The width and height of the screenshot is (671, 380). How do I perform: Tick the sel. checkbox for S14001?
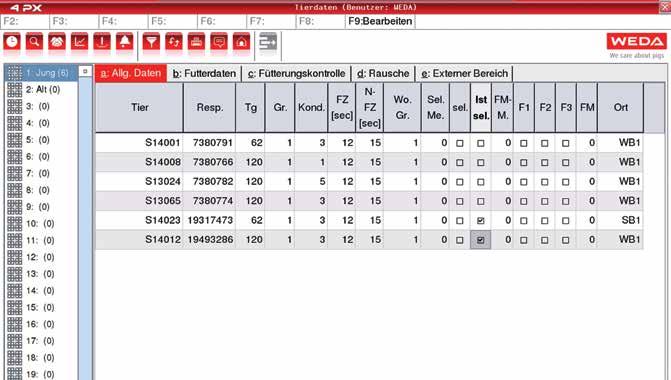460,143
